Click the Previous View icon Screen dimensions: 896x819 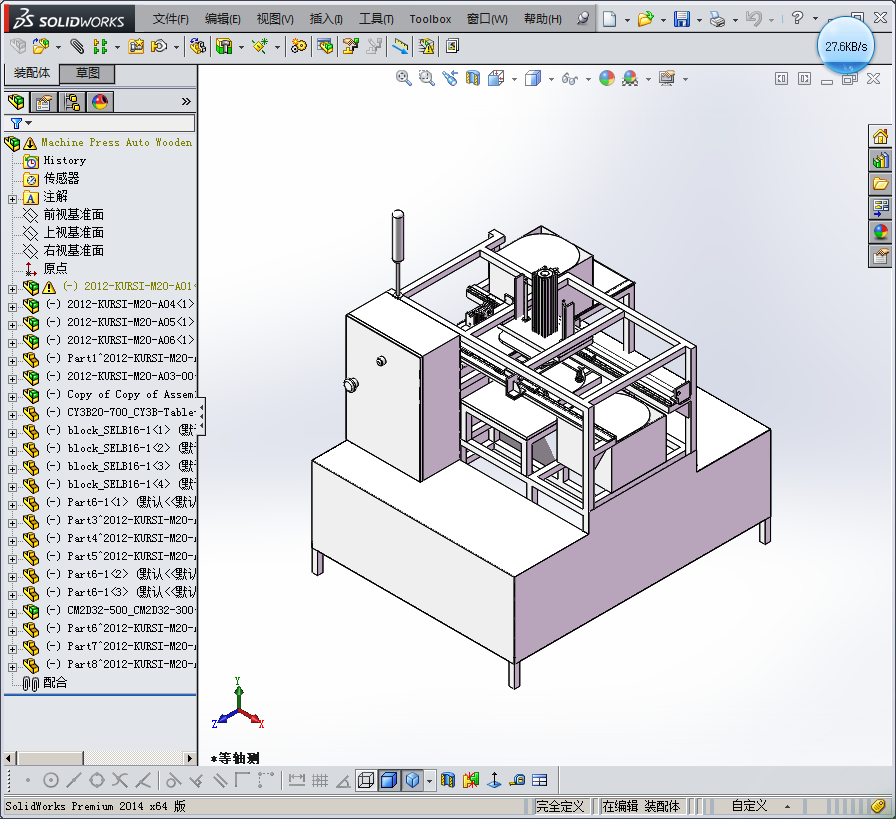(x=450, y=78)
